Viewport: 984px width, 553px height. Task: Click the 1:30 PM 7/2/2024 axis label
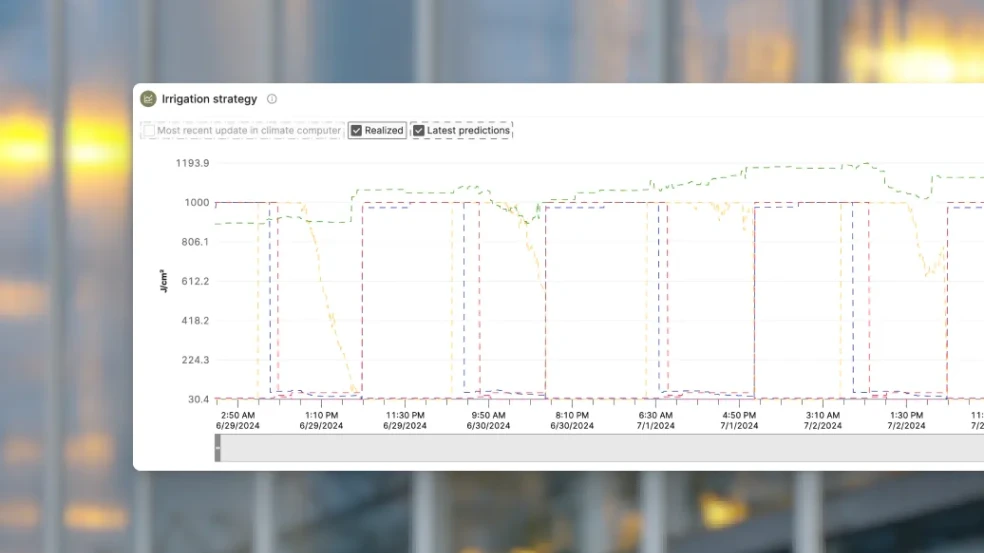click(906, 420)
